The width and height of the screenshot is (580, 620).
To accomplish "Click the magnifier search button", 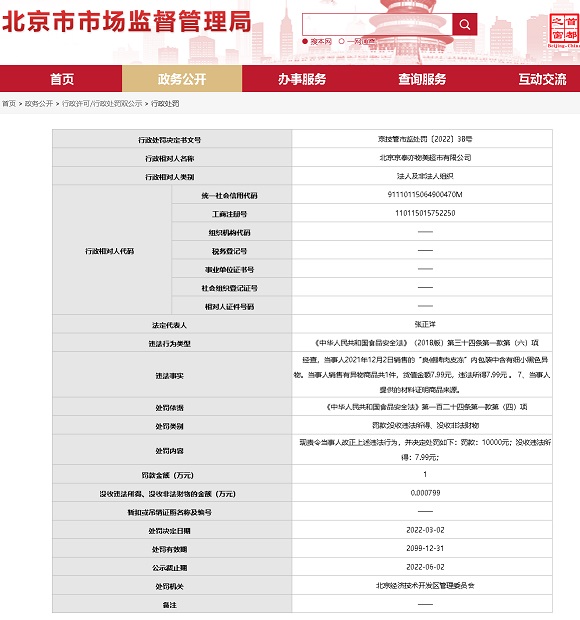I will tap(465, 25).
